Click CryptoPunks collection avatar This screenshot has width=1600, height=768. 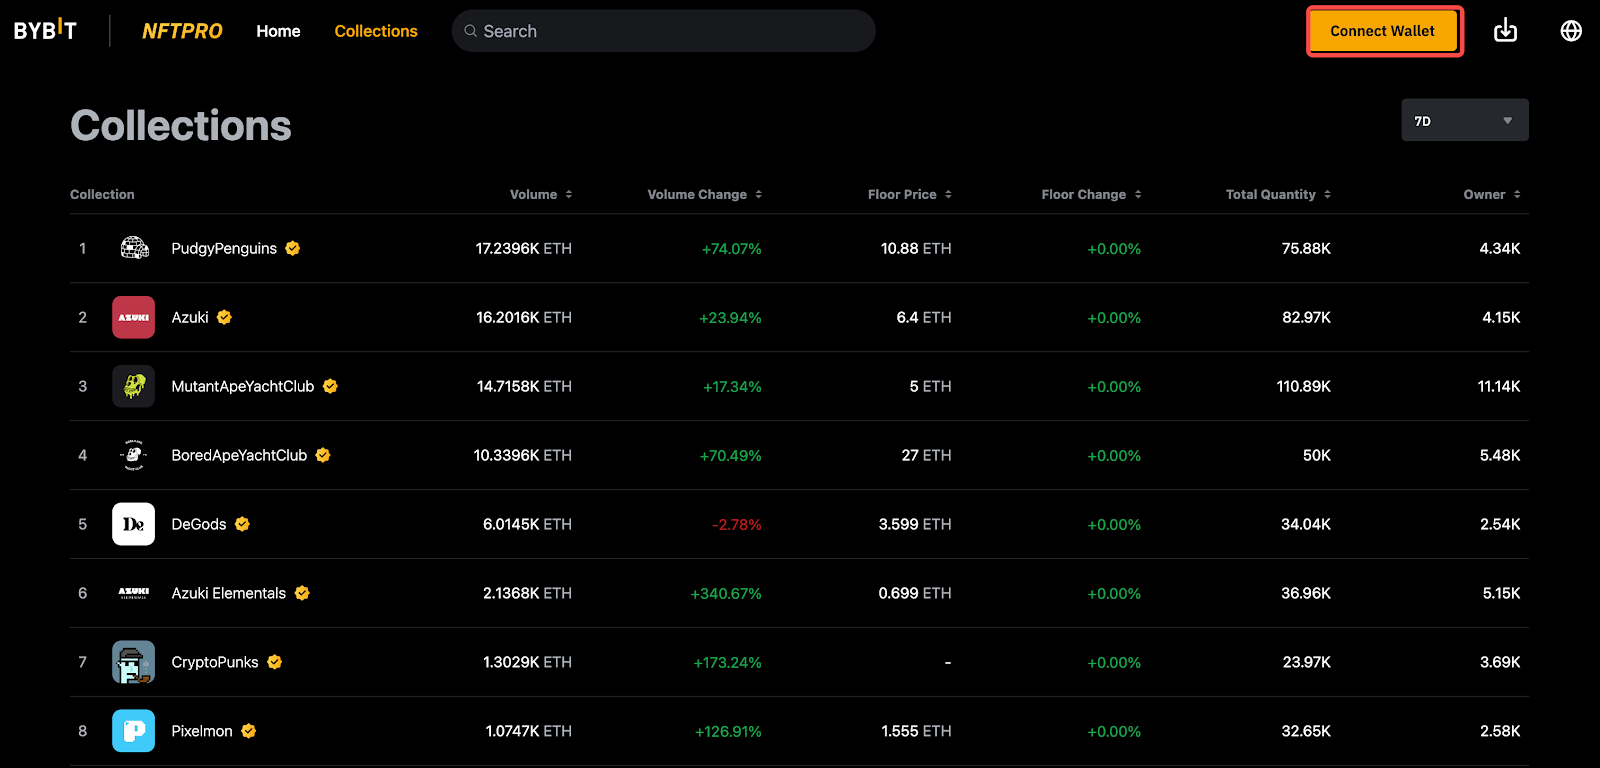click(x=133, y=662)
